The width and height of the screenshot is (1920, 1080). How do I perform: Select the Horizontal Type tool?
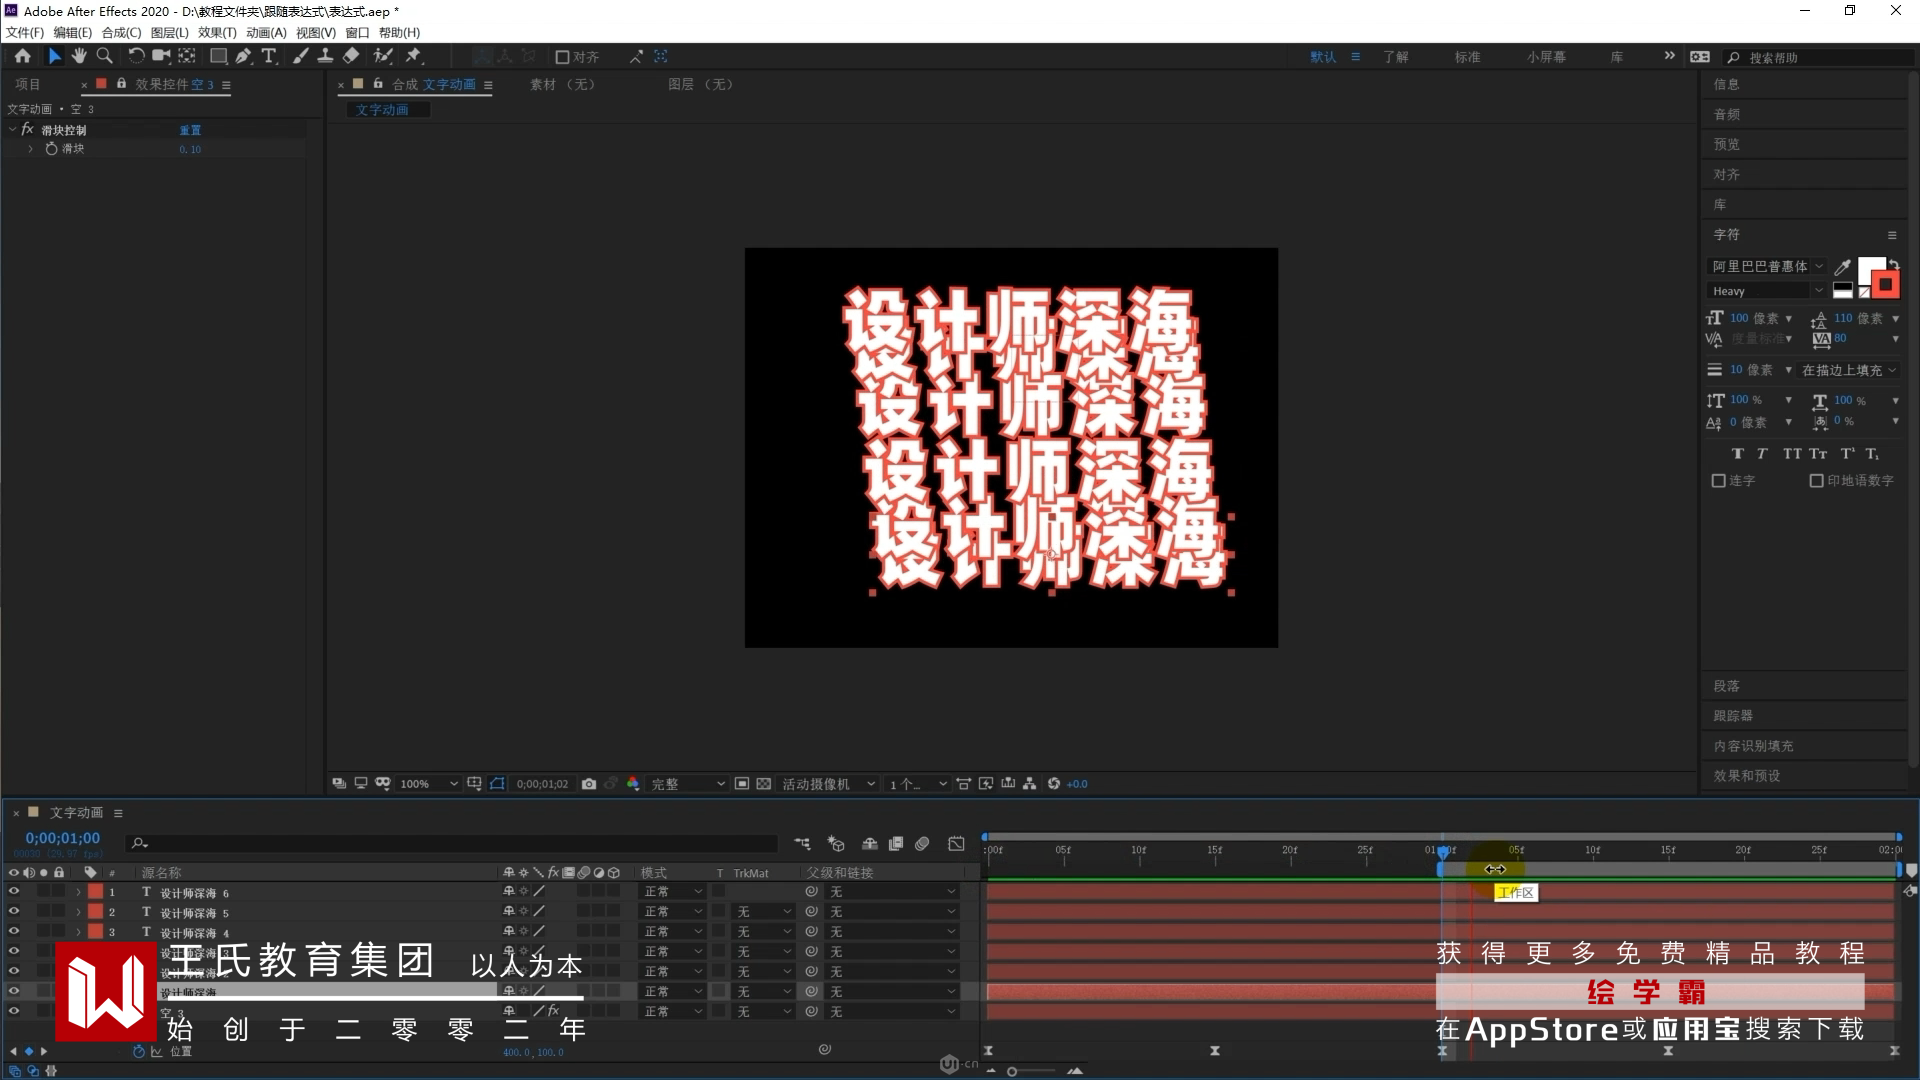268,56
